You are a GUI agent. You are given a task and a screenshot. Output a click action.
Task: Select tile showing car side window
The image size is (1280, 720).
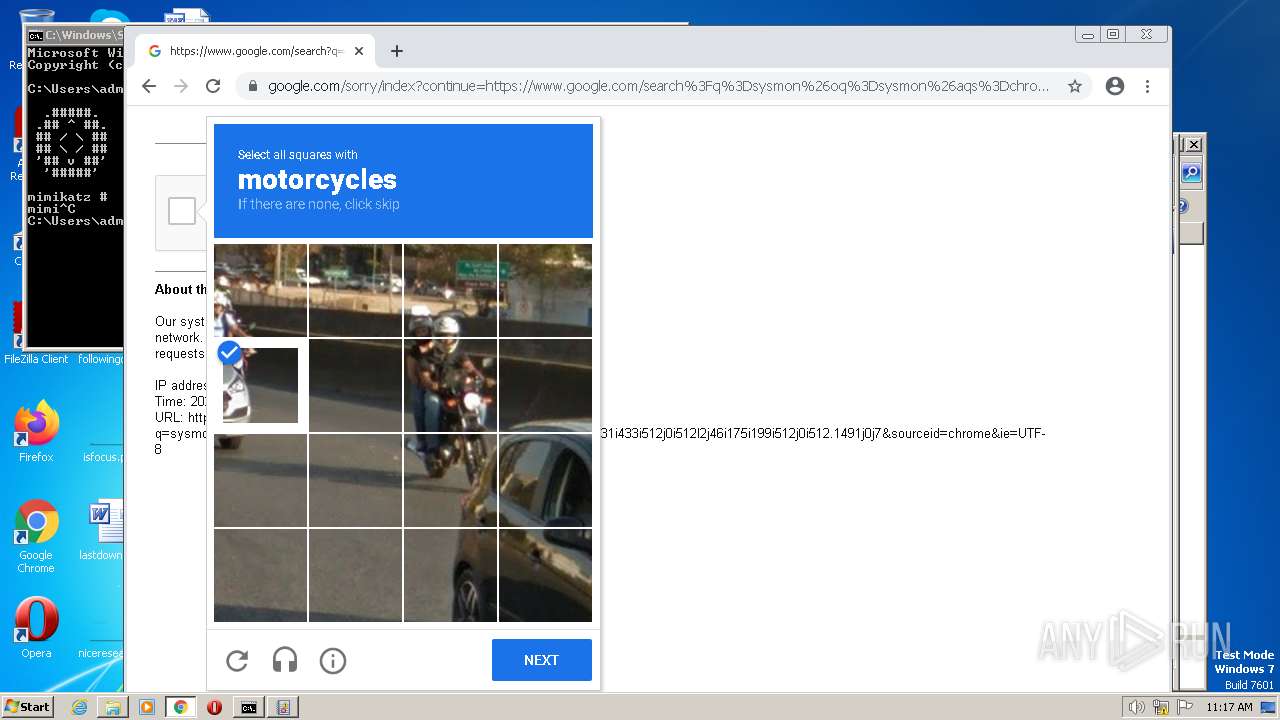click(545, 480)
